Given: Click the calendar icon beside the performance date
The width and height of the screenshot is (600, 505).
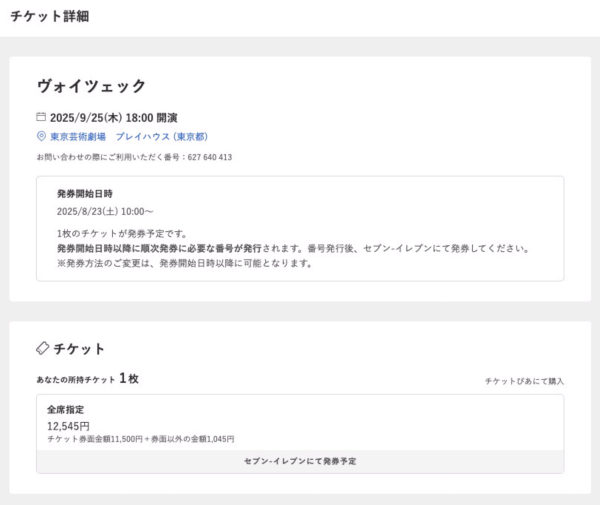Looking at the screenshot, I should click(41, 117).
